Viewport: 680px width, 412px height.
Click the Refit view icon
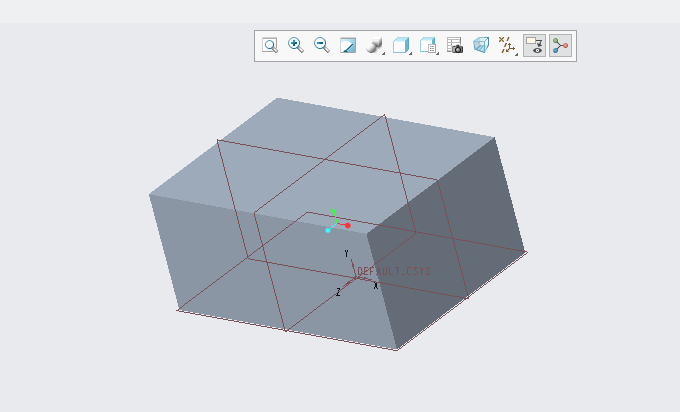tap(270, 45)
